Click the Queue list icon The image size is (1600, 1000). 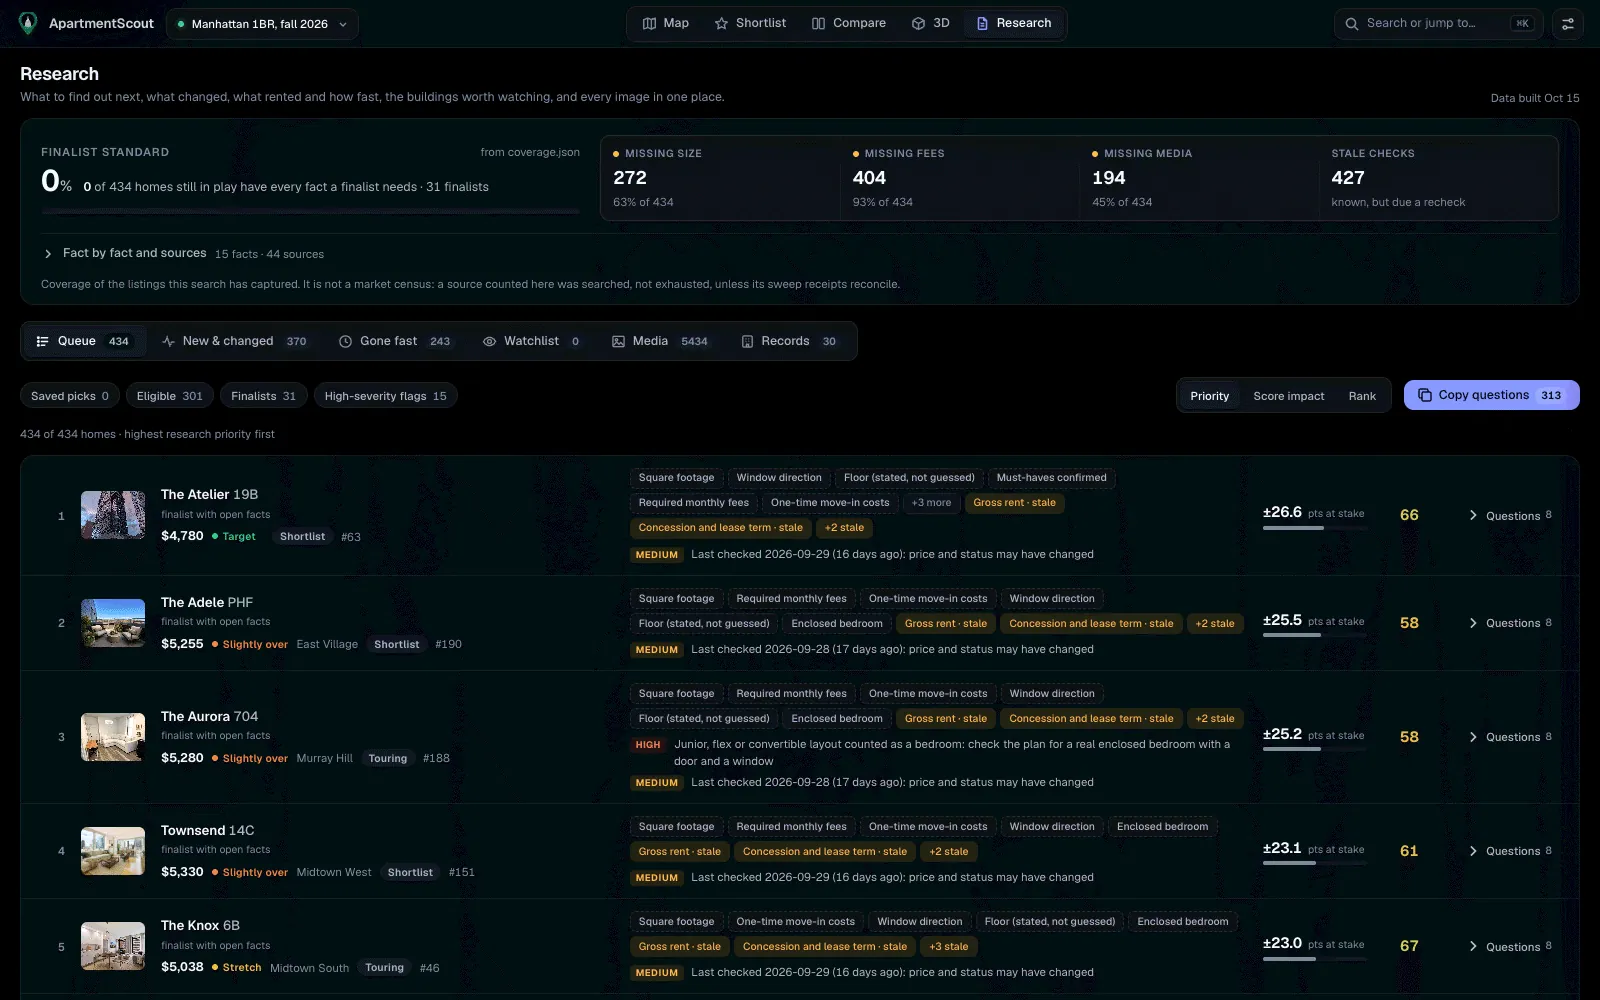(42, 341)
